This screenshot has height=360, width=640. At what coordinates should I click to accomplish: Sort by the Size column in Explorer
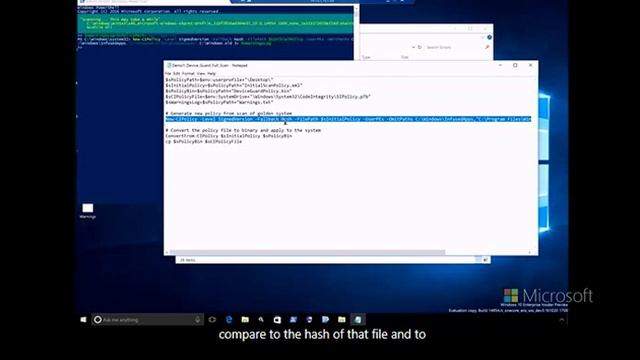tap(404, 57)
